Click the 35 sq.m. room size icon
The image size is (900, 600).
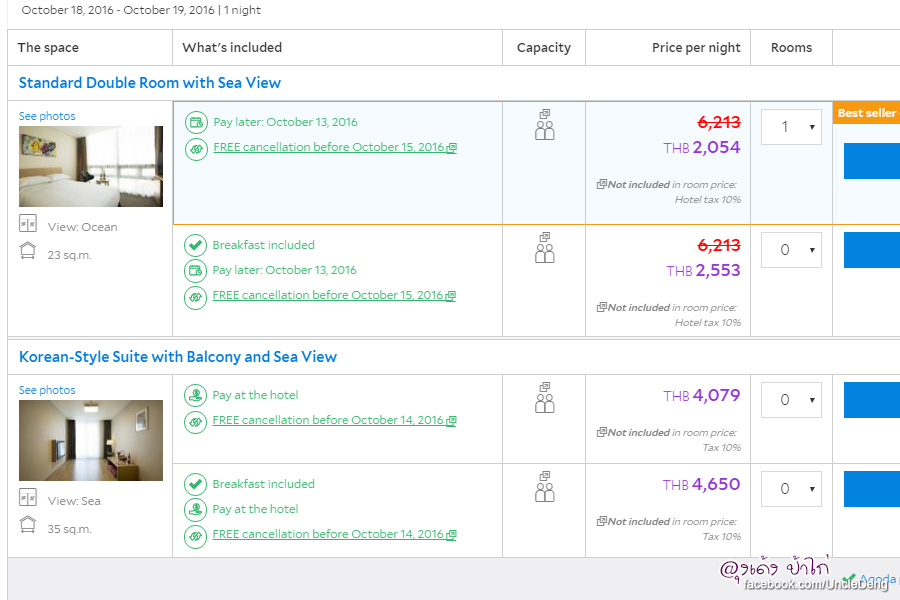click(x=28, y=526)
